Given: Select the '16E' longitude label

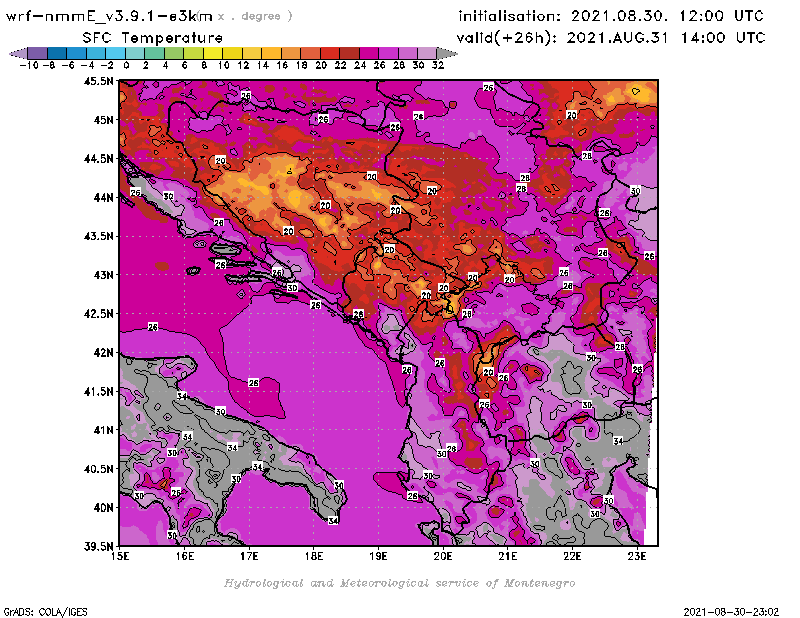Looking at the screenshot, I should 185,556.
